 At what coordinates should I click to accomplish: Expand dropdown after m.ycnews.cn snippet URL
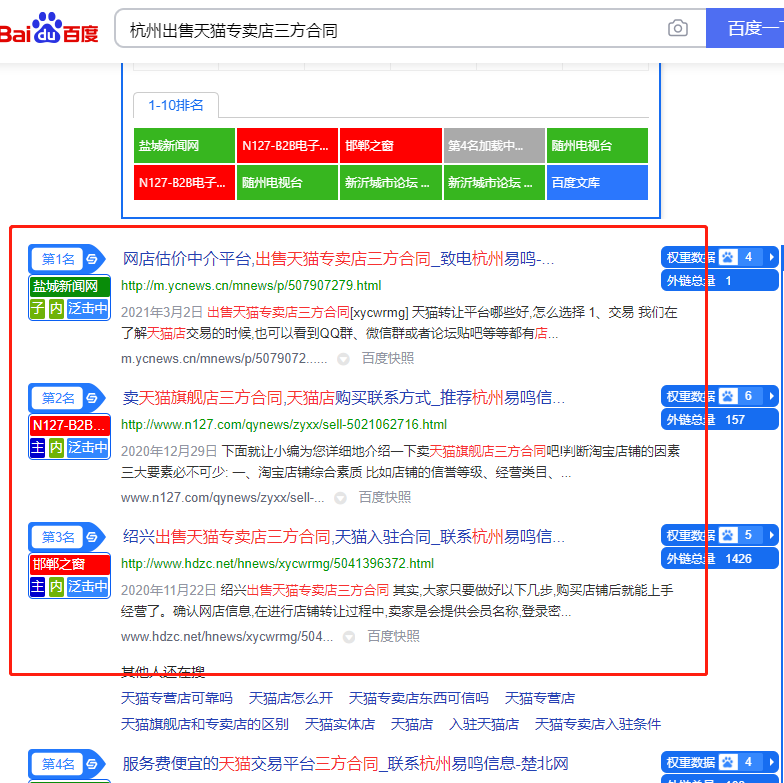tap(344, 359)
